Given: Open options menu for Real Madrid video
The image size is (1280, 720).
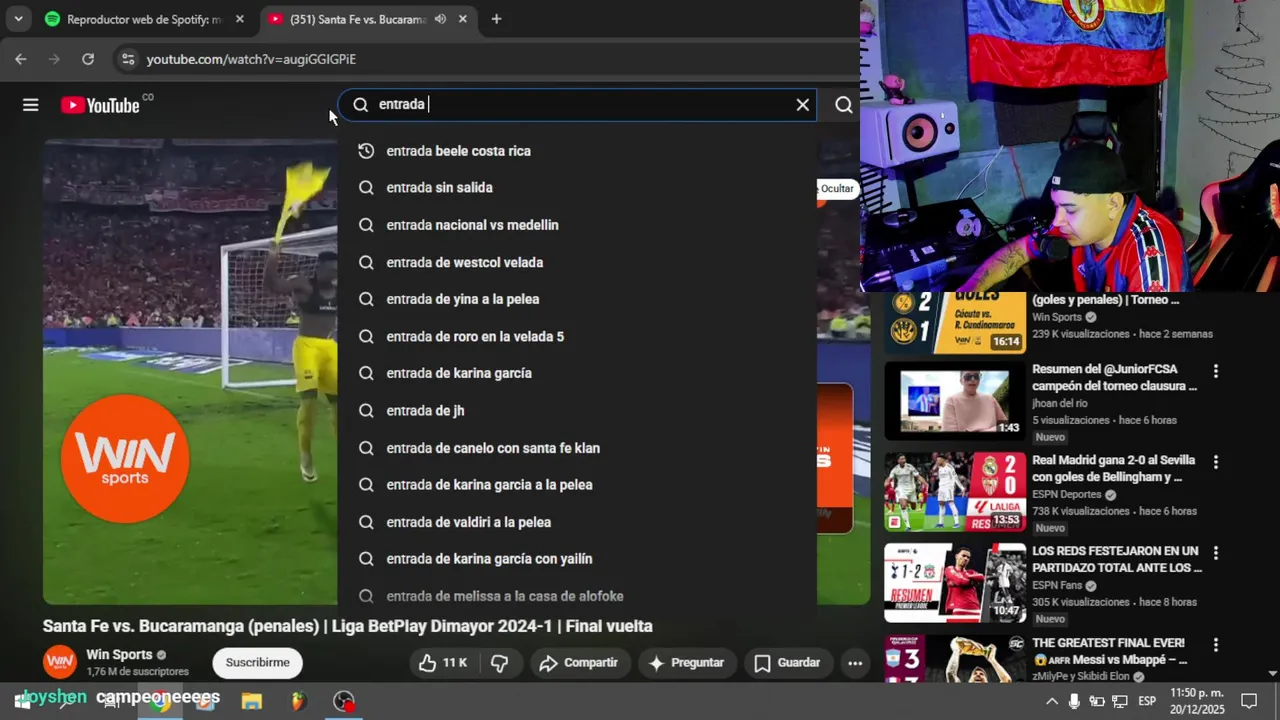Looking at the screenshot, I should [1215, 462].
